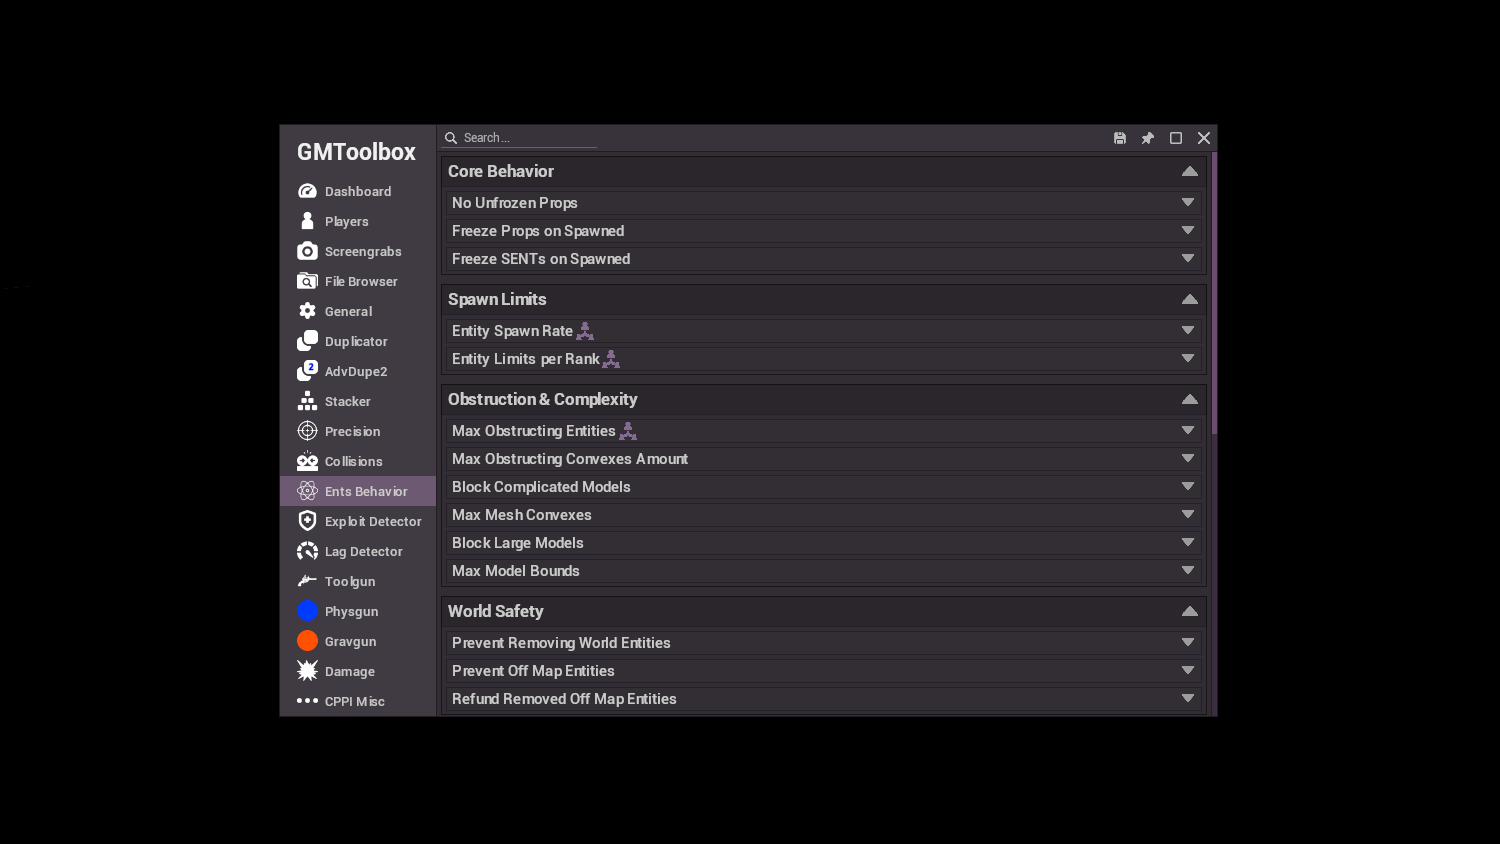
Task: Expand Max Obstructing Entities row
Action: click(824, 431)
